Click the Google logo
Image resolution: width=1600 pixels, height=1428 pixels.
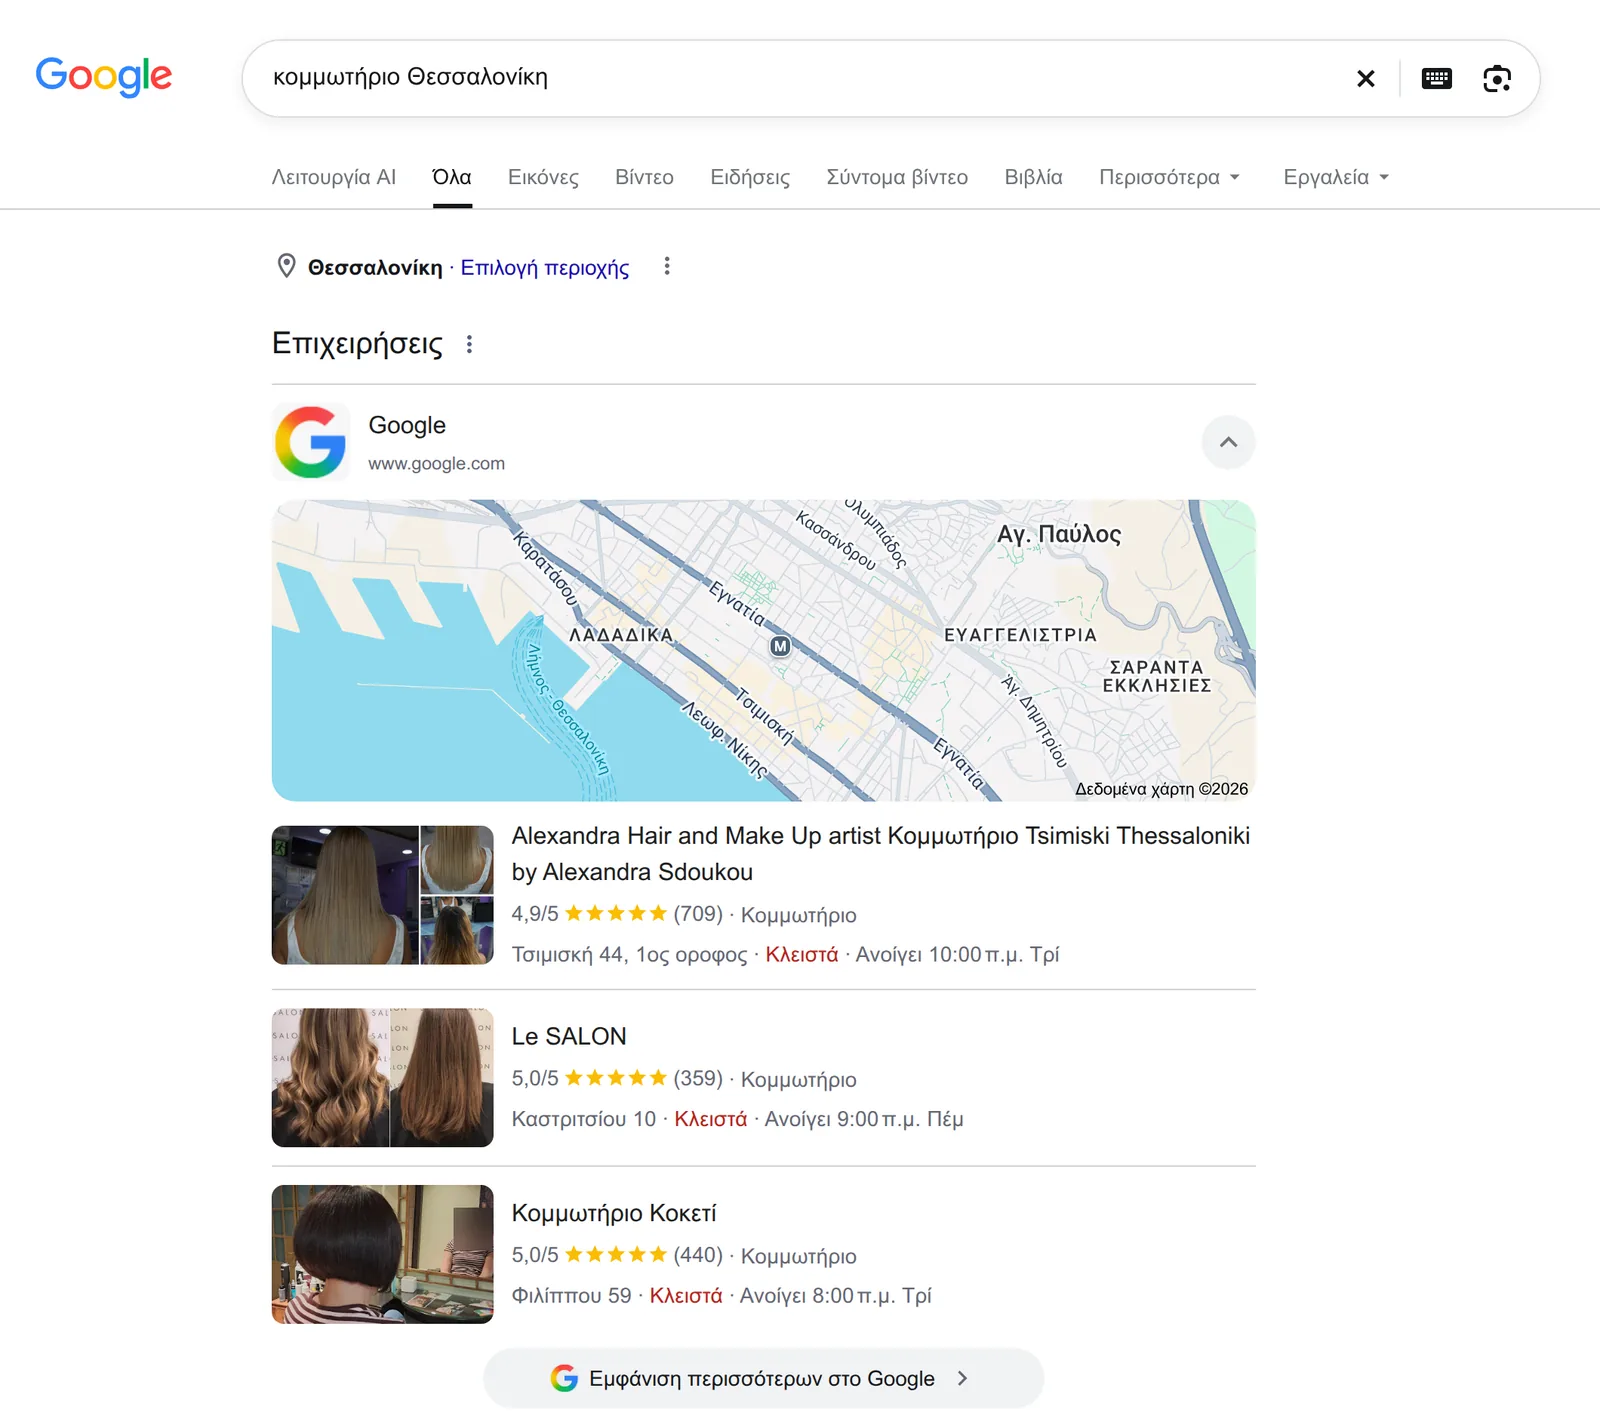[x=104, y=76]
